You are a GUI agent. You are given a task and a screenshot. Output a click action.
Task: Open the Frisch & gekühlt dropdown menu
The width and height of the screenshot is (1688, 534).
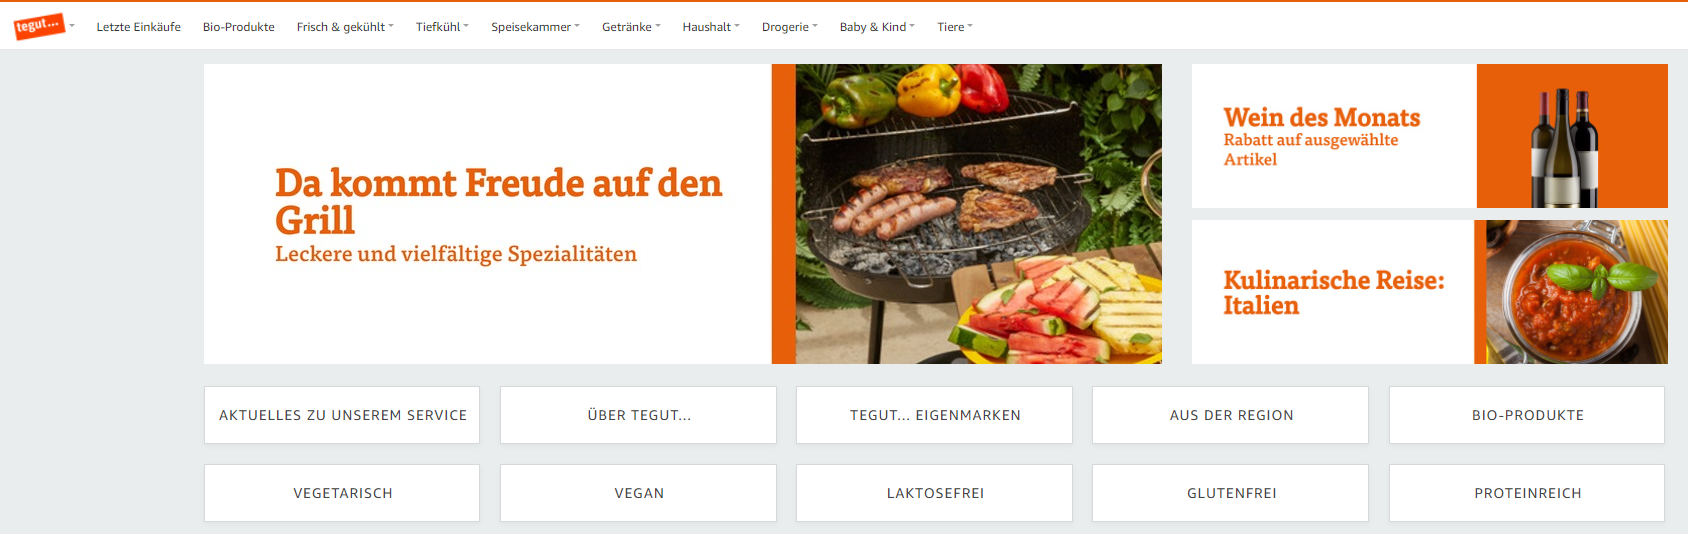click(345, 27)
